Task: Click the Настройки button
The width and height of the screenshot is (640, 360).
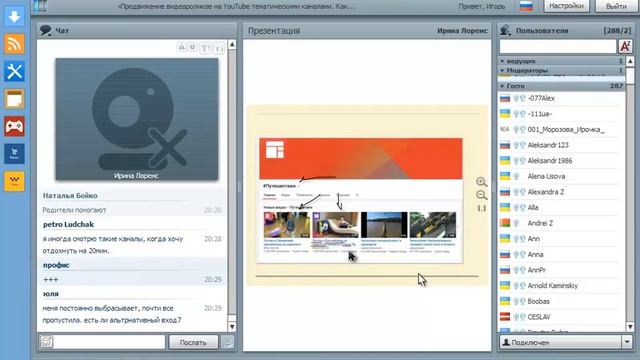Action: 566,6
